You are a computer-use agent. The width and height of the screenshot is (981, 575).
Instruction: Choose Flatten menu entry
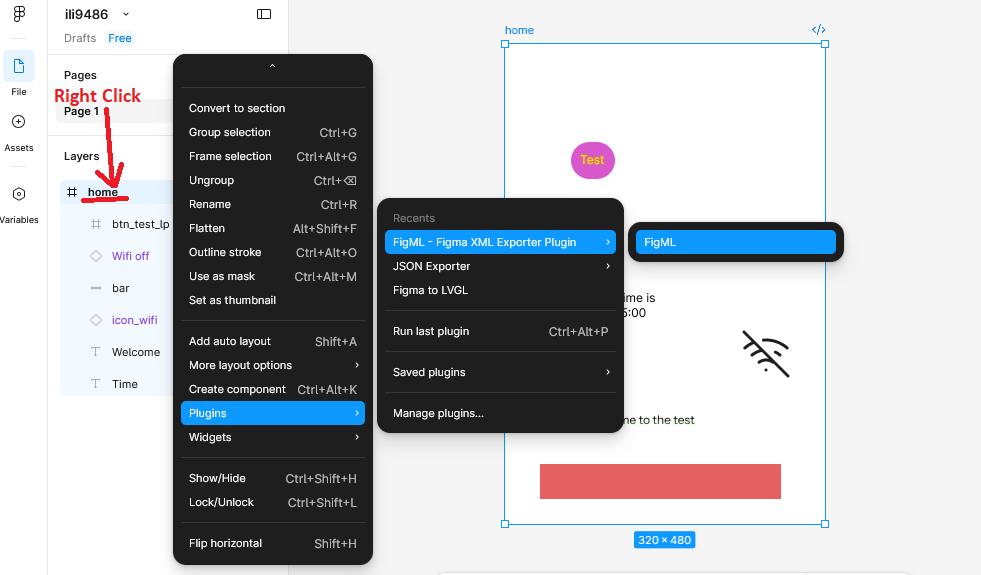tap(273, 228)
